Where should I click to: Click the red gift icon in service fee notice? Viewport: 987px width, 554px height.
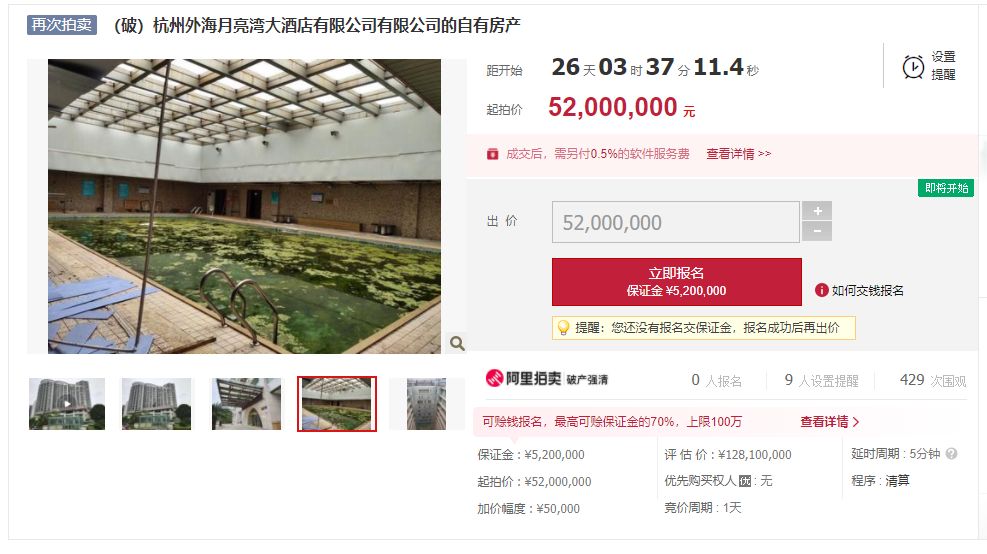coord(492,154)
